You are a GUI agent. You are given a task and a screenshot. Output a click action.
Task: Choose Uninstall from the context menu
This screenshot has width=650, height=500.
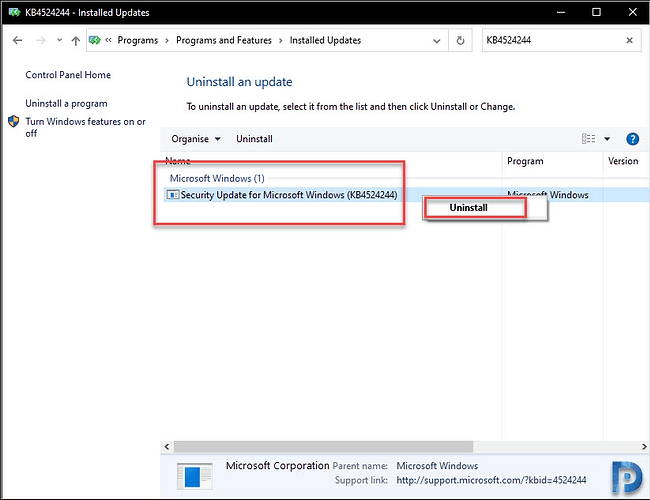pos(469,207)
